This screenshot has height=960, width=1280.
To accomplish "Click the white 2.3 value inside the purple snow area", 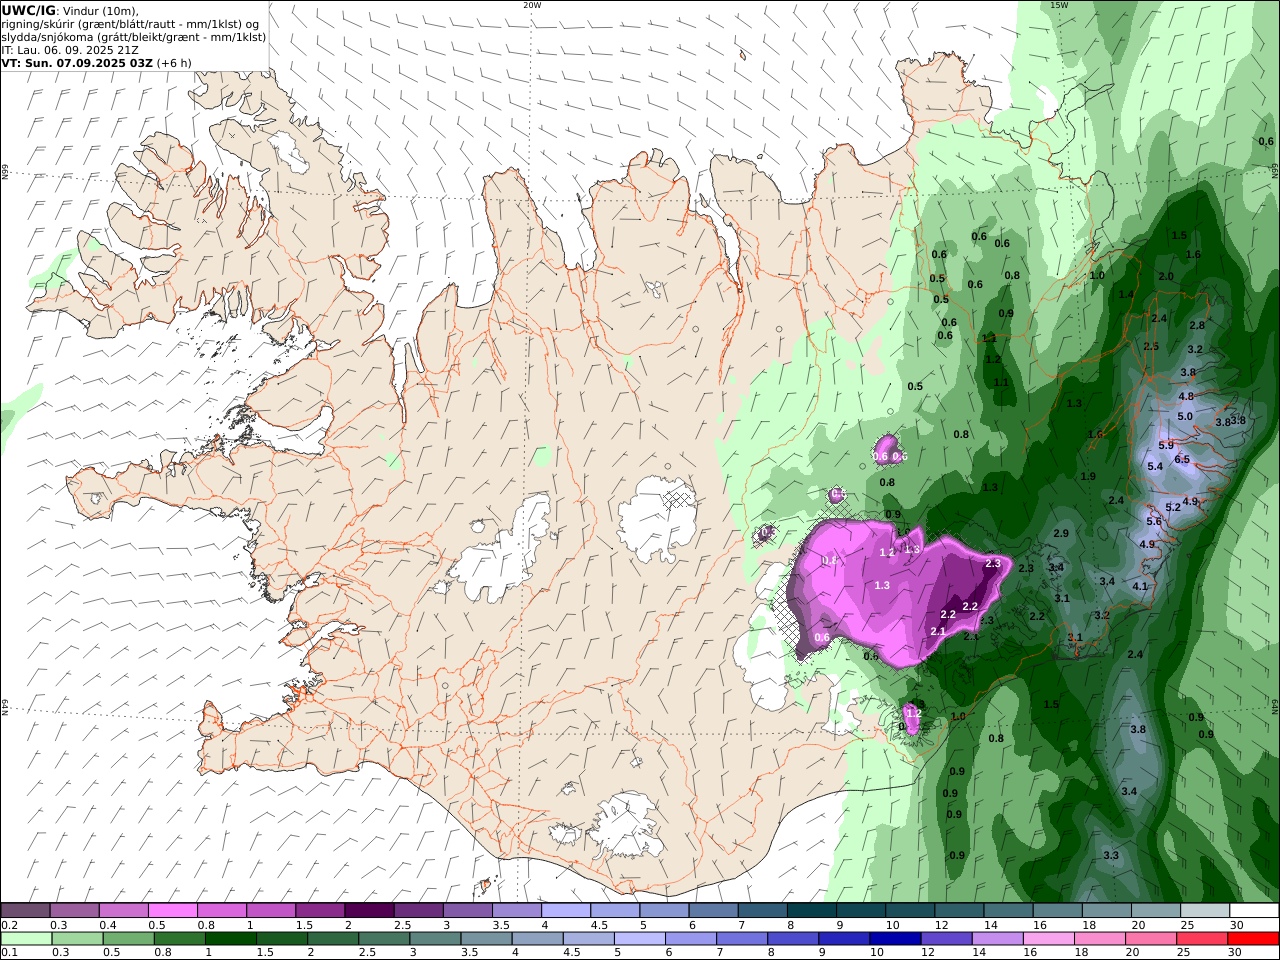I will [993, 563].
